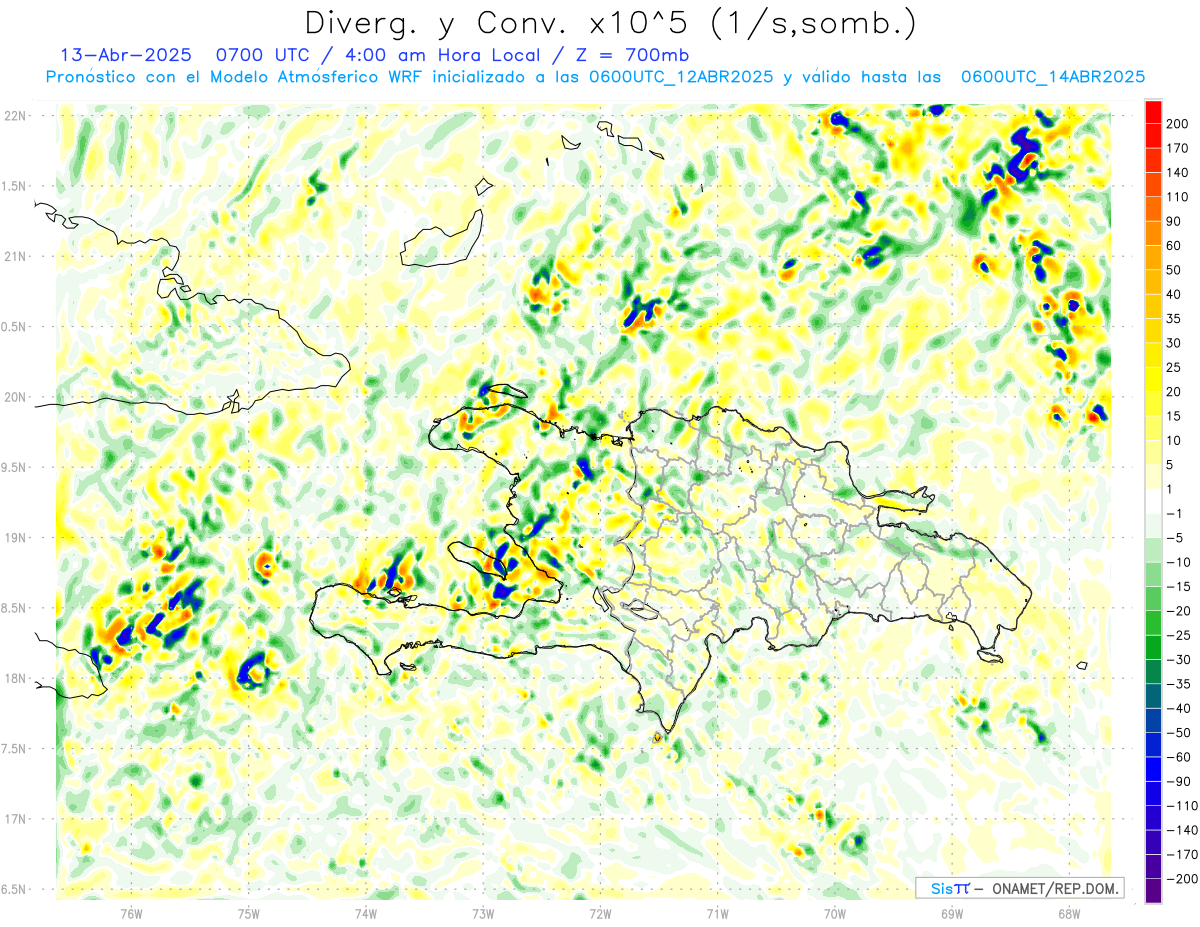Pick the yellow swatch between 20 and 25

coord(1153,379)
